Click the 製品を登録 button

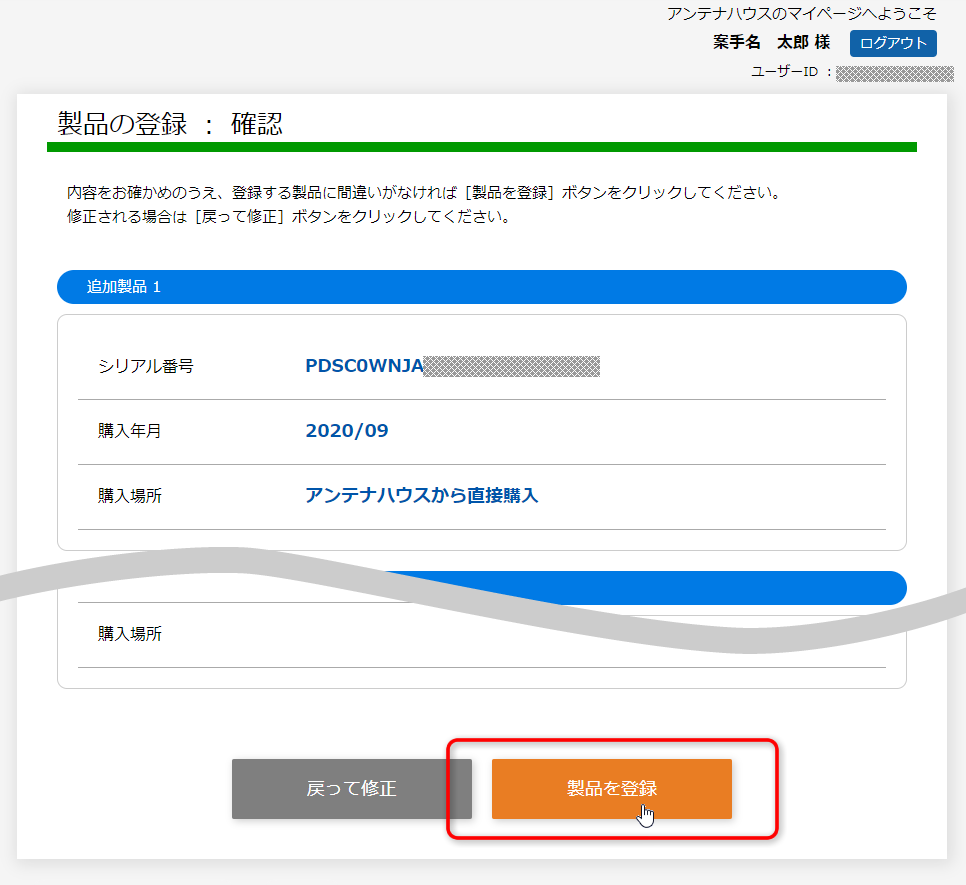point(611,789)
